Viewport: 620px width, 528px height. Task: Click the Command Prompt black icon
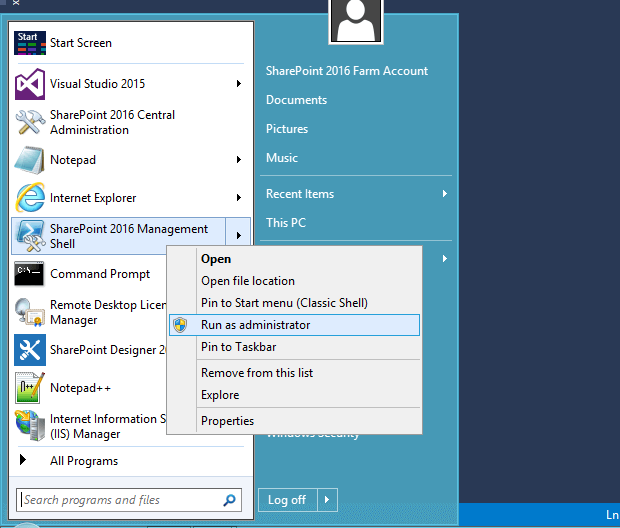click(29, 273)
